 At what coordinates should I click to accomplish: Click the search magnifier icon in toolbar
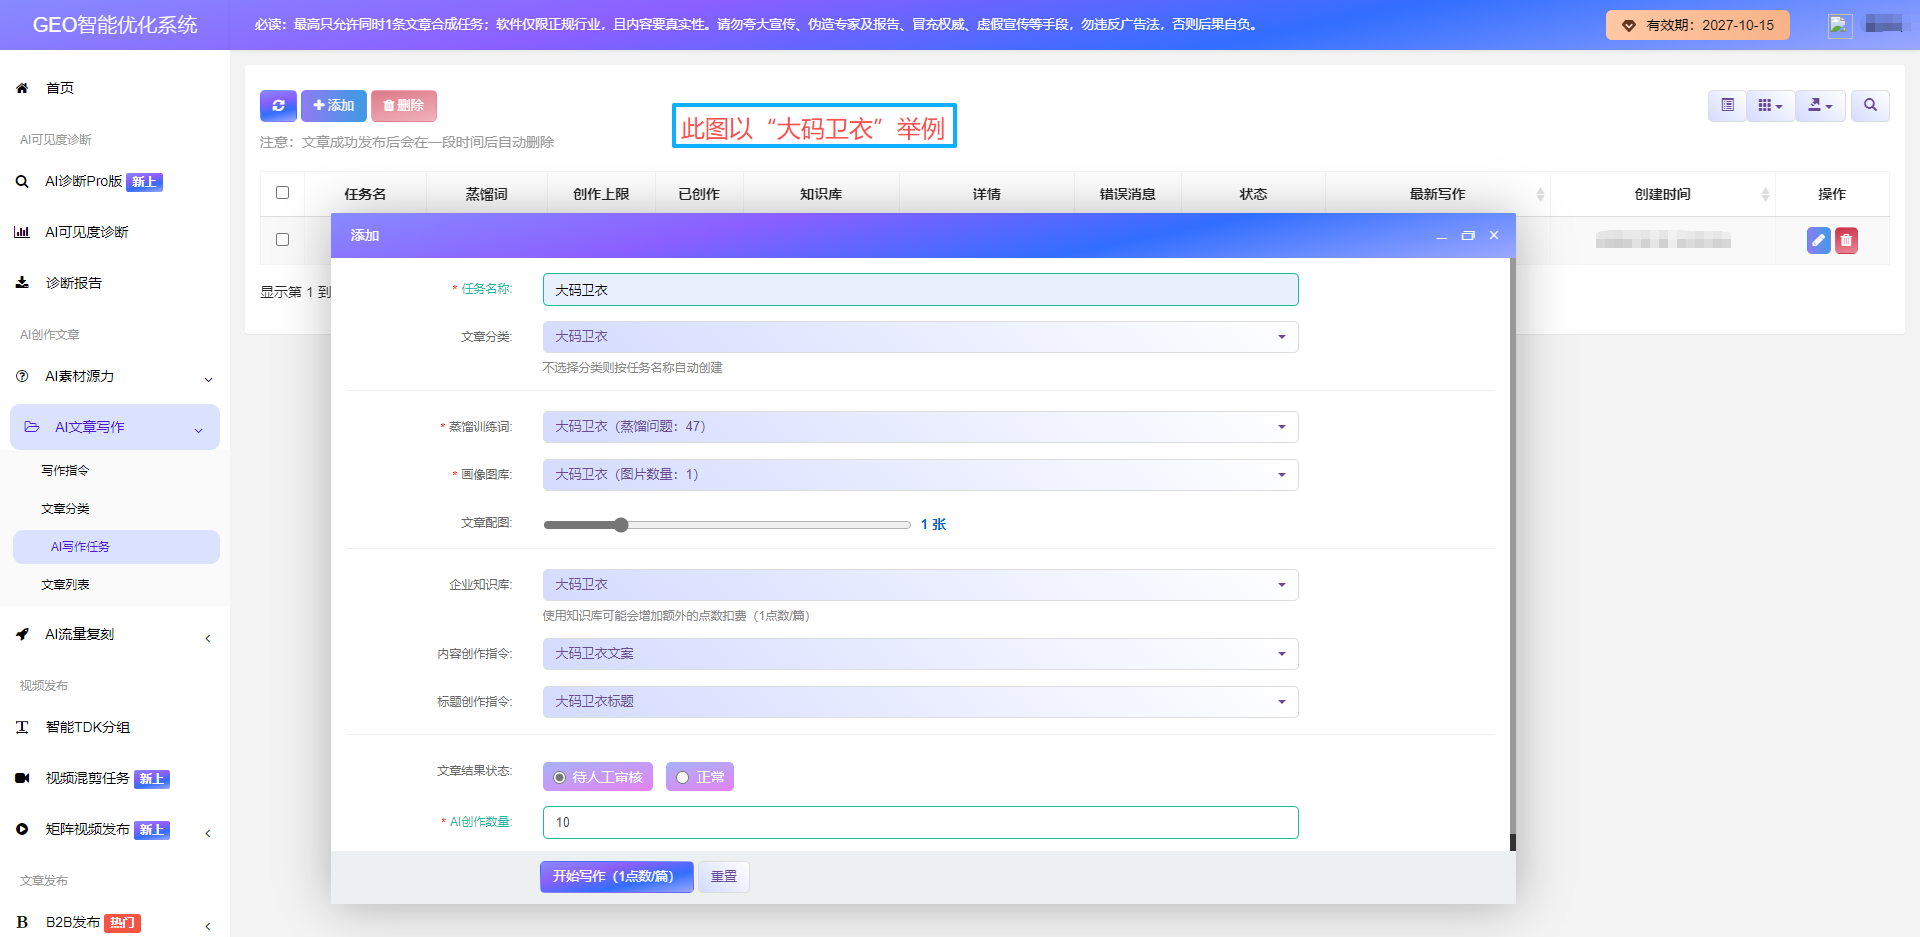[x=1870, y=105]
